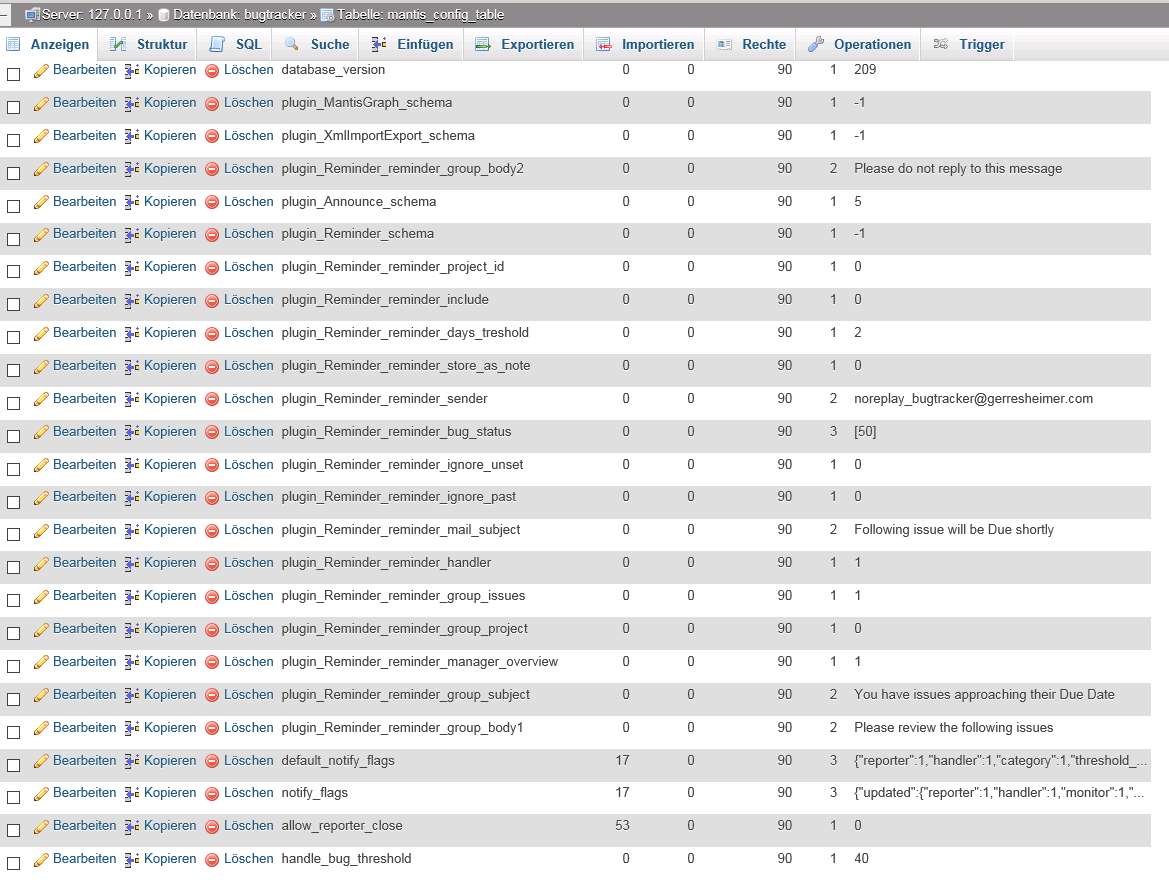Image resolution: width=1169 pixels, height=894 pixels.
Task: Click Bearbeiten link for plugin_Reminder_reminder_handler
Action: (x=84, y=563)
